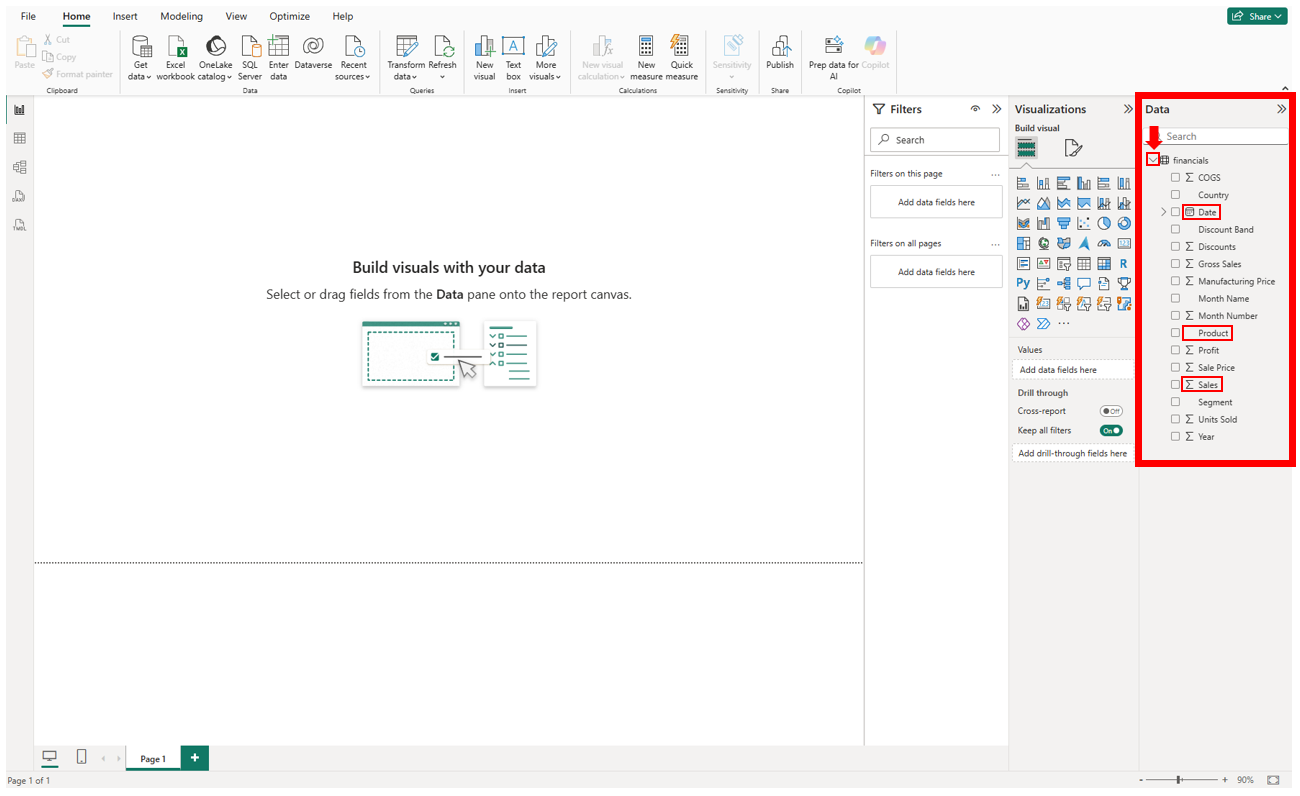Collapse the Filters pane

tap(996, 109)
